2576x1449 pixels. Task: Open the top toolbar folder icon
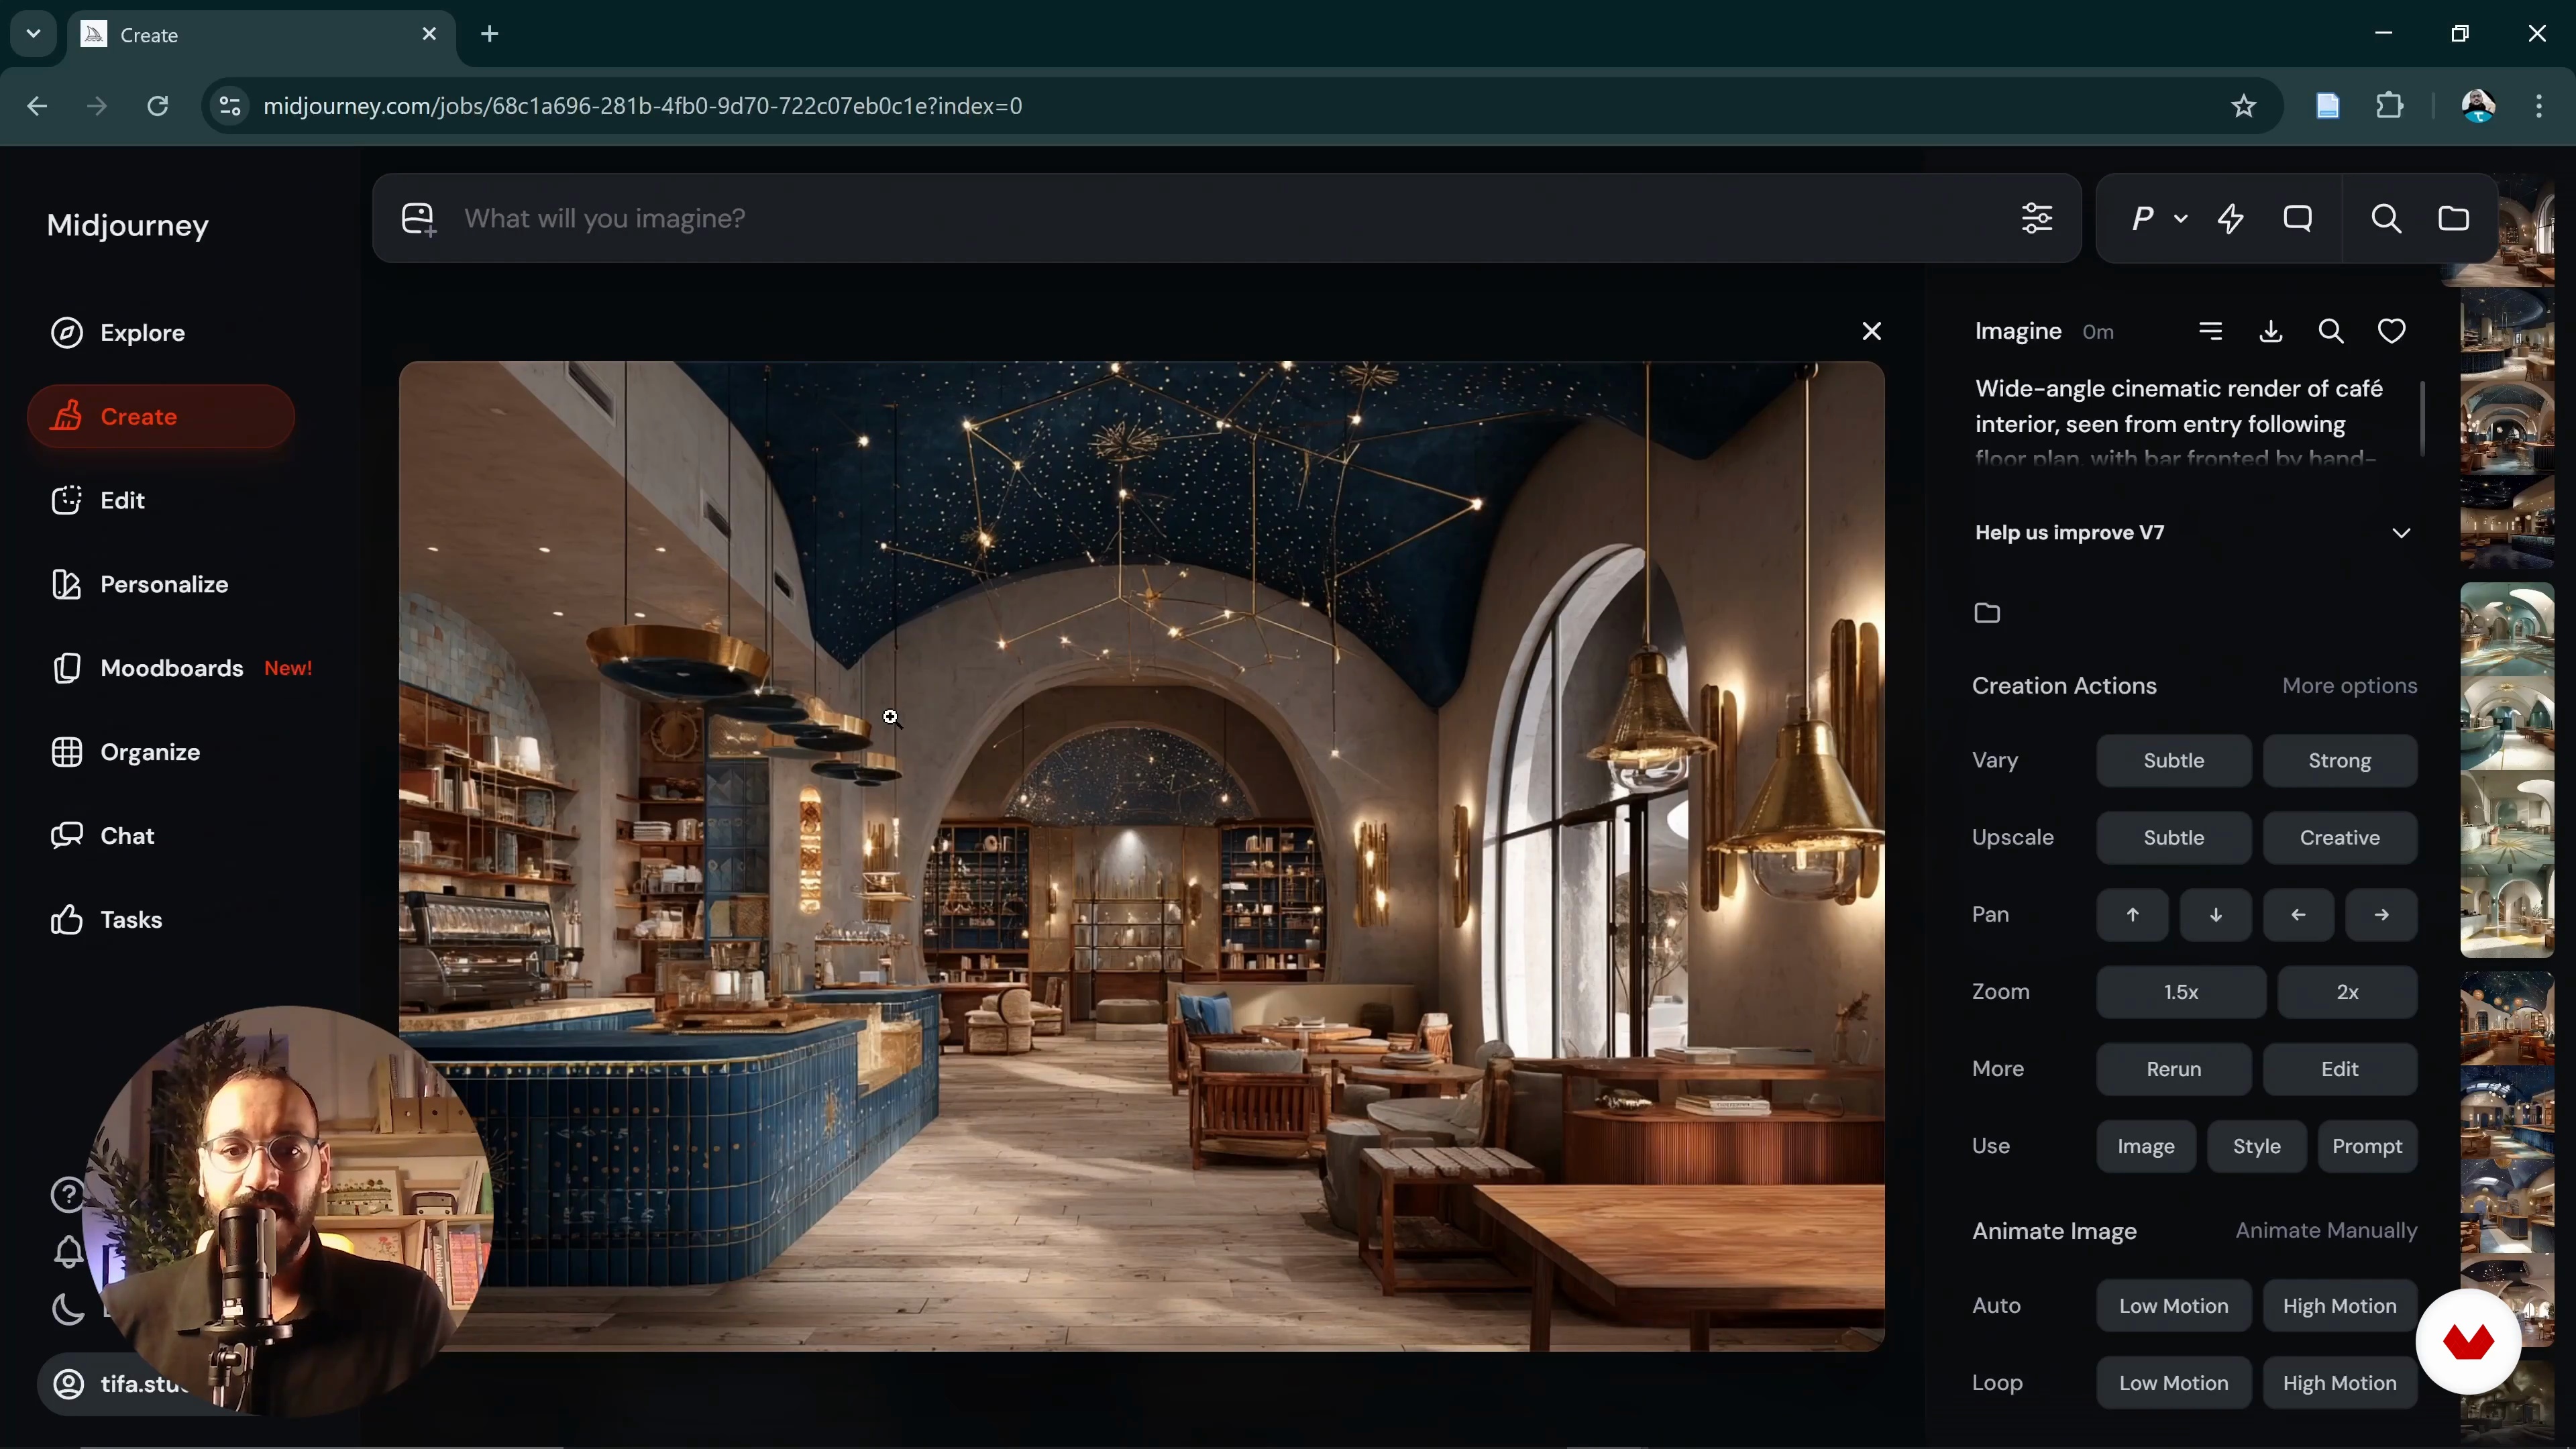2453,218
